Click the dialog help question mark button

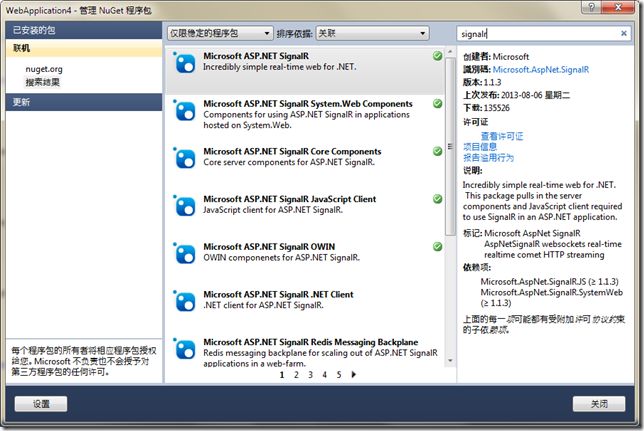(591, 7)
